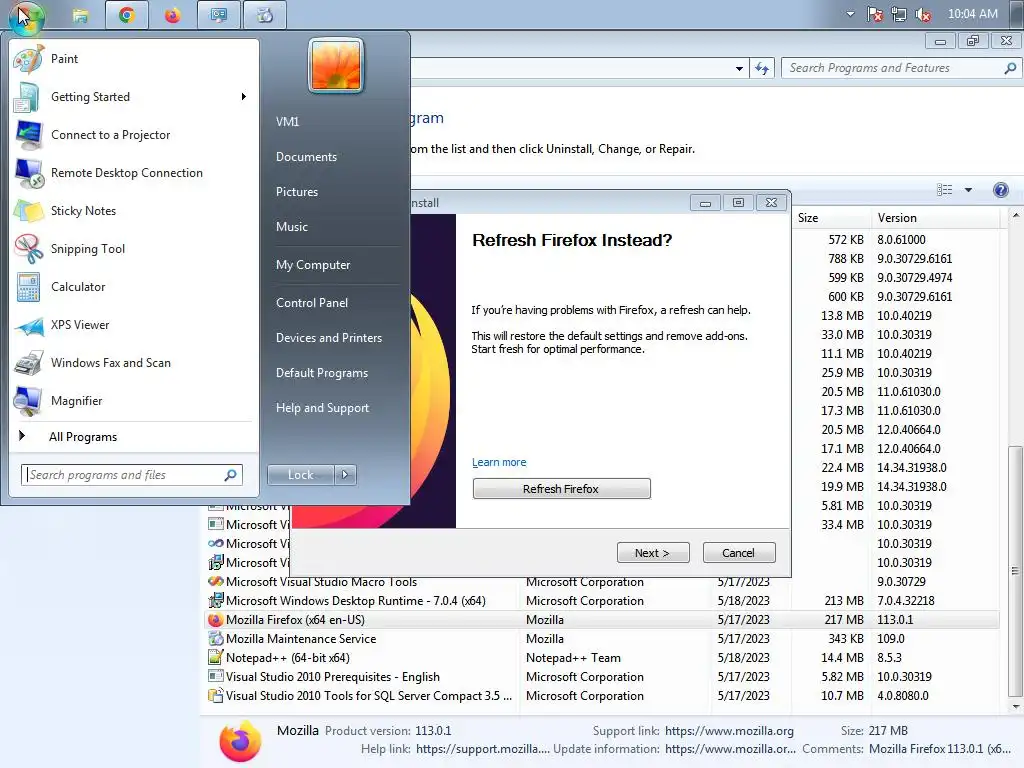Screen dimensions: 1024x768
Task: Click the program list vertical scrollbar
Action: (1014, 571)
